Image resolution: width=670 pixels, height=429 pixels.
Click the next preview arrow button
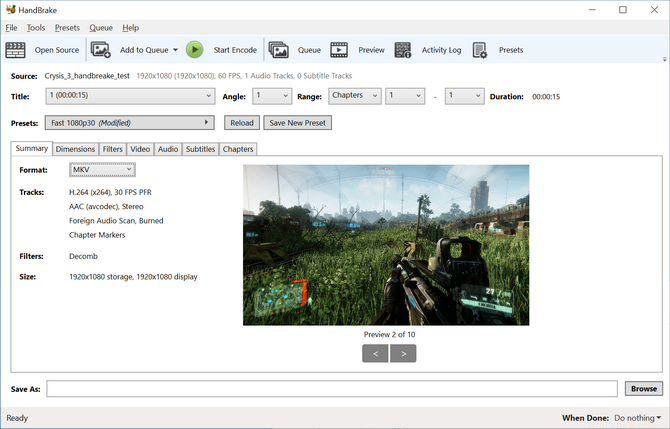coord(403,353)
